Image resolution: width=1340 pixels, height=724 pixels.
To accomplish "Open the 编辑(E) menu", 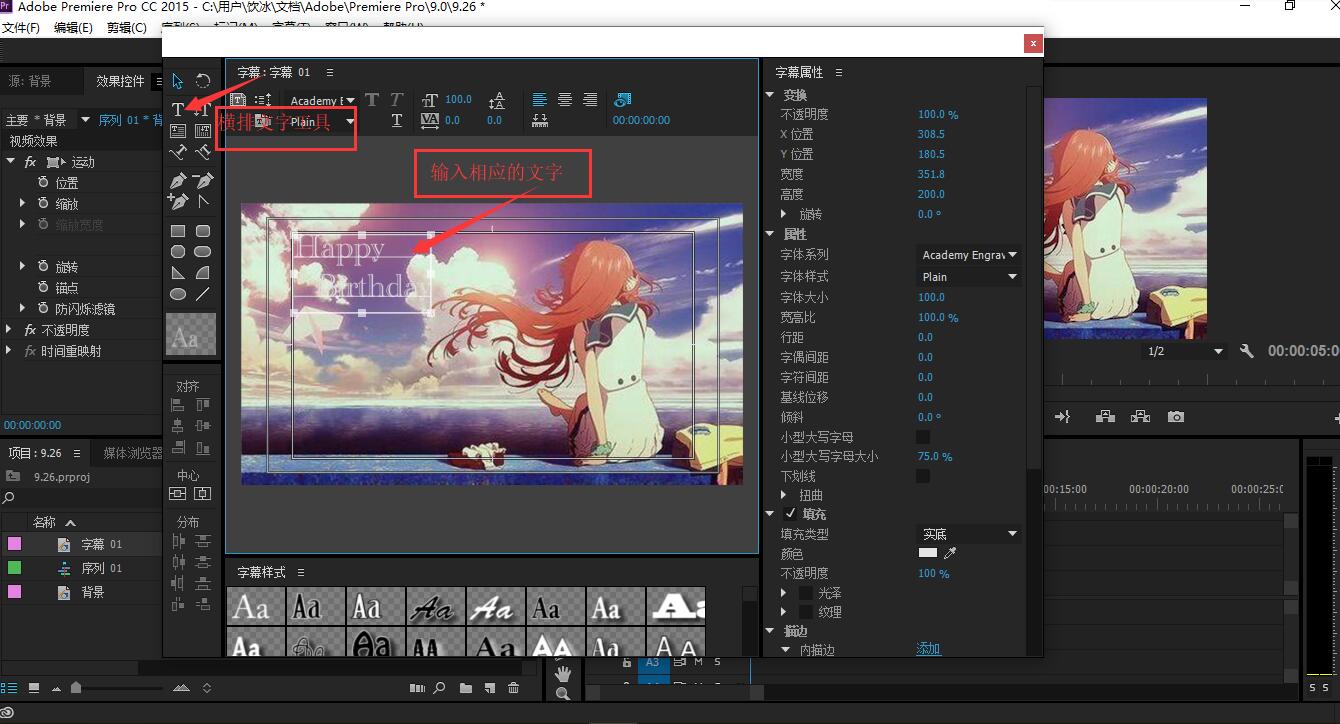I will [x=73, y=28].
